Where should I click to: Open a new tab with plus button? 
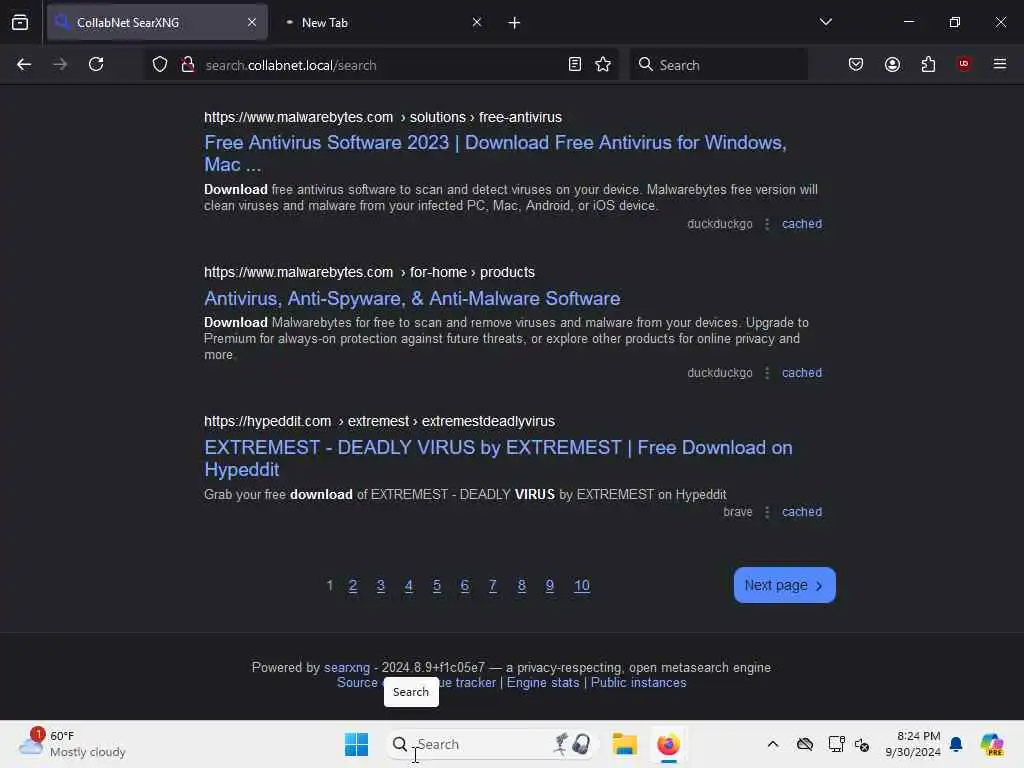pyautogui.click(x=515, y=23)
